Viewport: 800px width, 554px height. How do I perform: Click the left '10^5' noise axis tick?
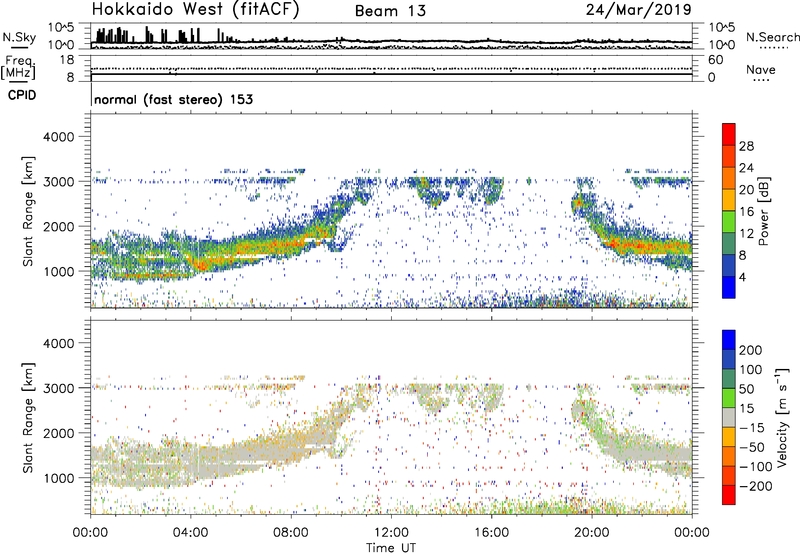61,28
